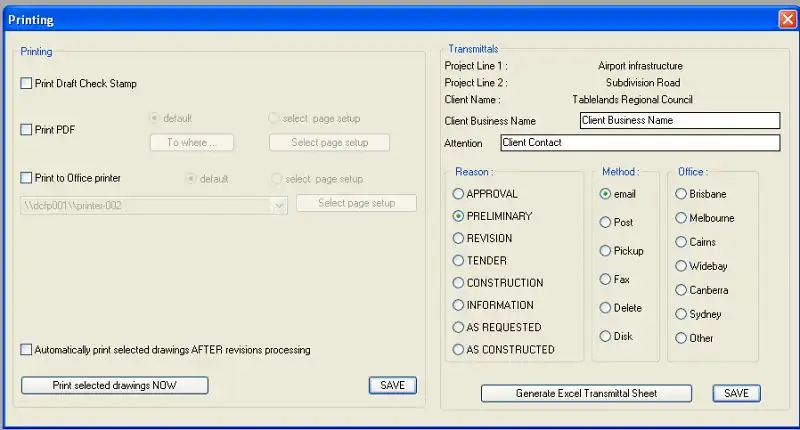Choose the Disk method option
This screenshot has height=430, width=800.
(605, 336)
